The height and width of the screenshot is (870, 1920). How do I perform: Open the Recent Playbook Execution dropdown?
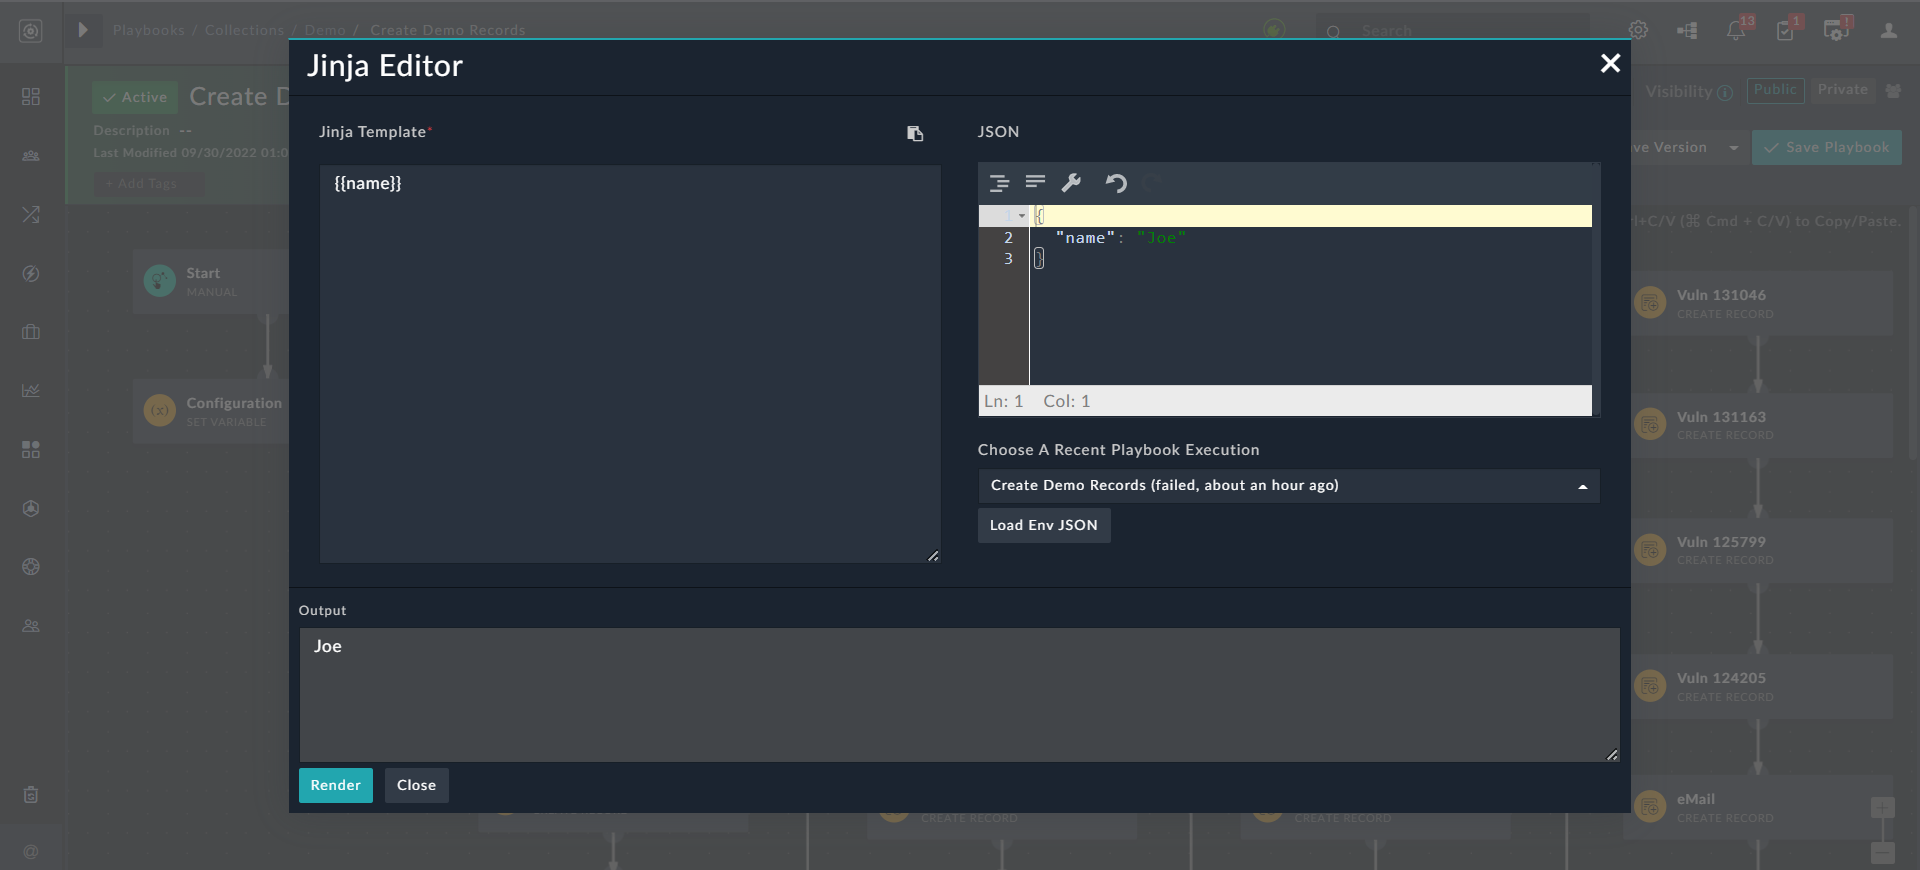(x=1288, y=486)
